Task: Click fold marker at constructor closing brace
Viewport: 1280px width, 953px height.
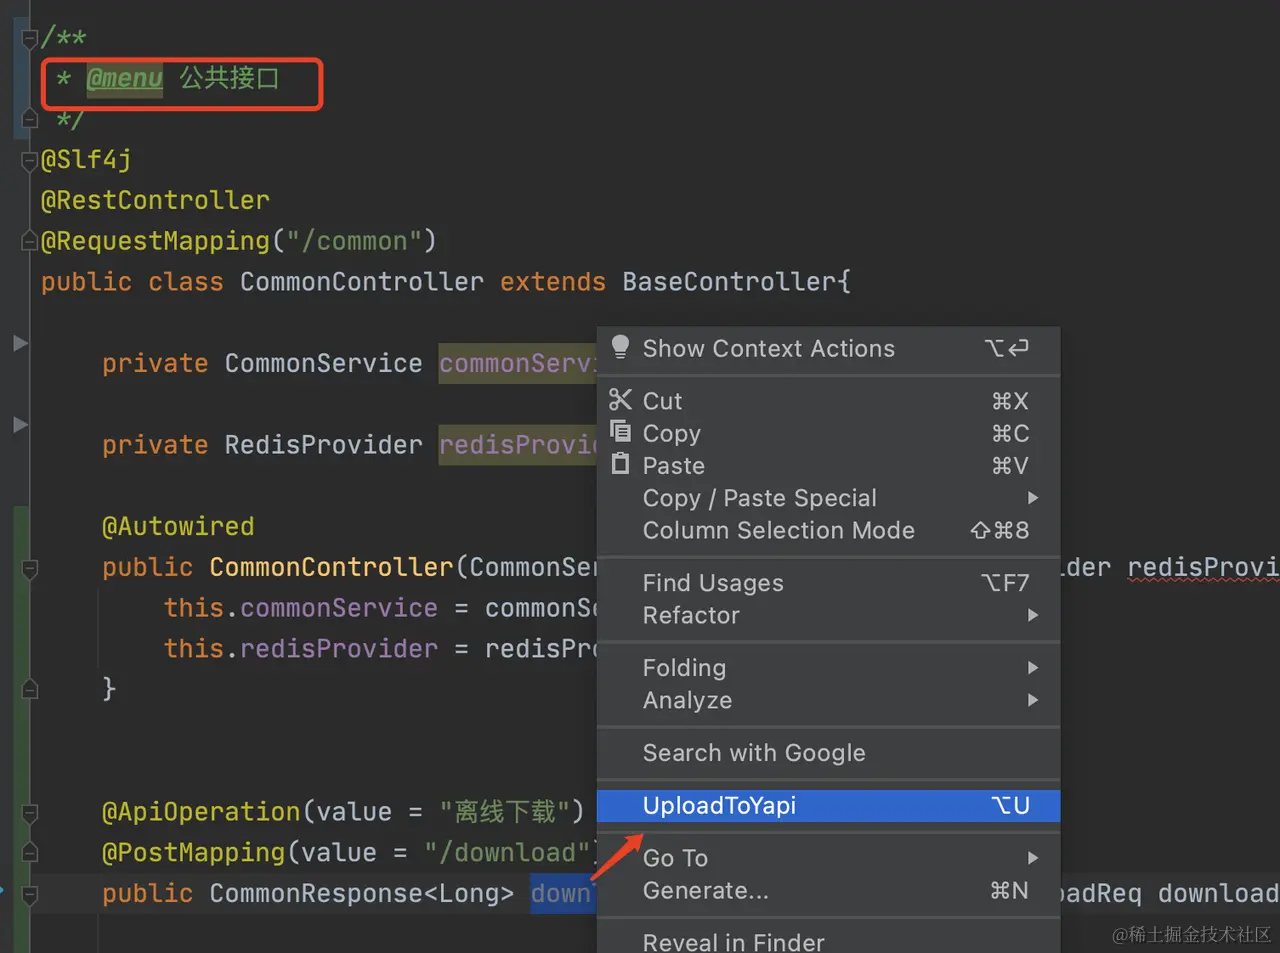Action: click(30, 689)
